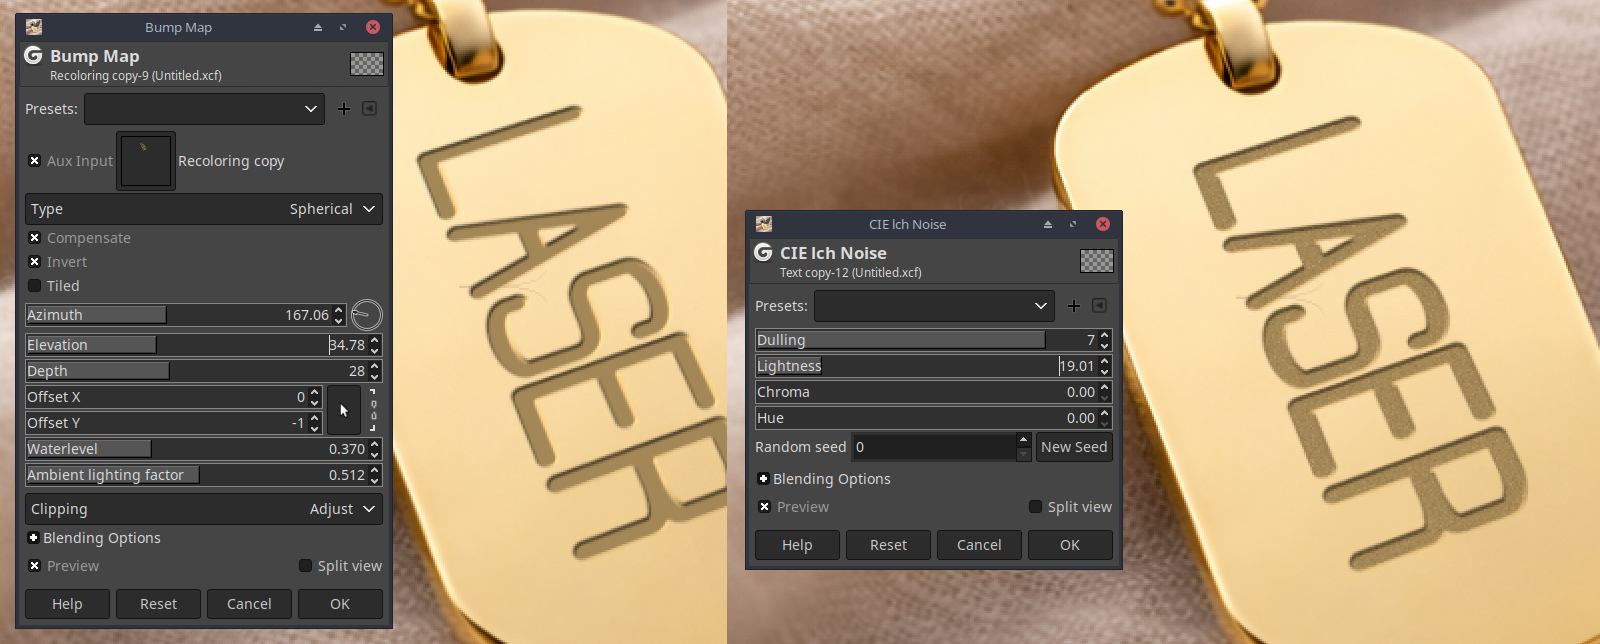Click the GIMP icon in Bump Map title bar
Viewport: 1600px width, 644px height.
pyautogui.click(x=34, y=27)
